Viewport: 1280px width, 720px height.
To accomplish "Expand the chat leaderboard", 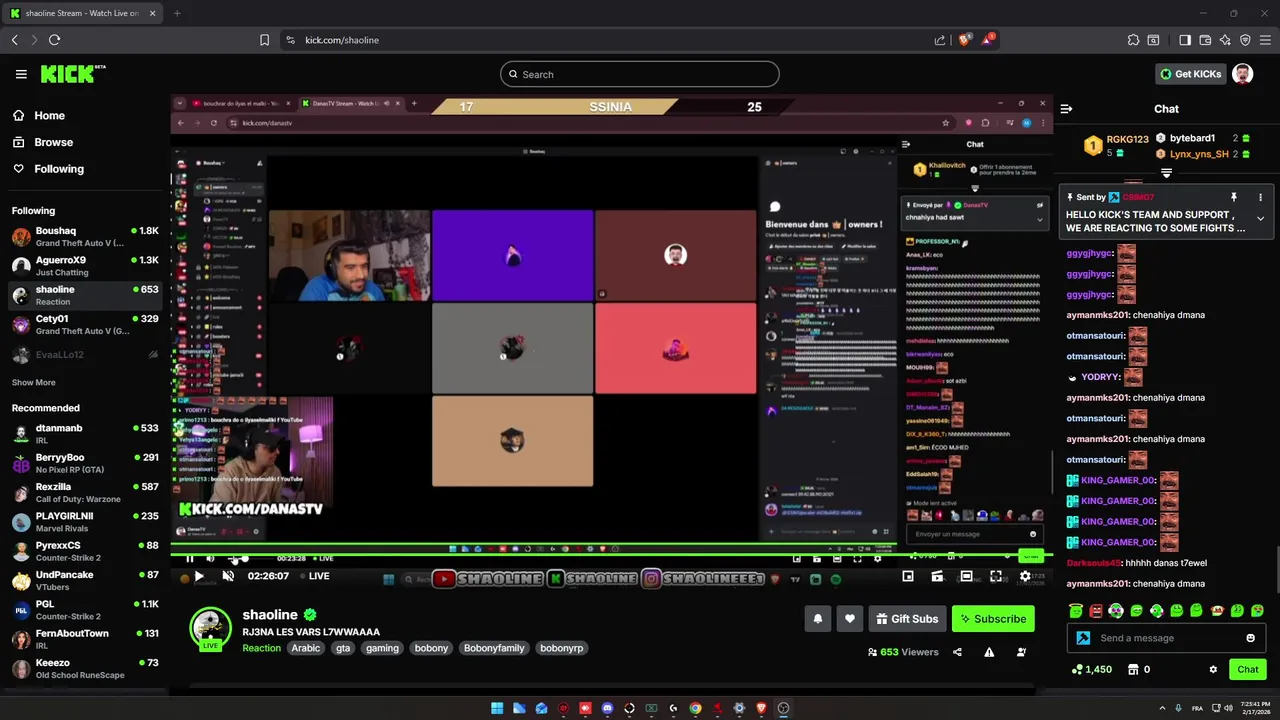I will [1166, 173].
